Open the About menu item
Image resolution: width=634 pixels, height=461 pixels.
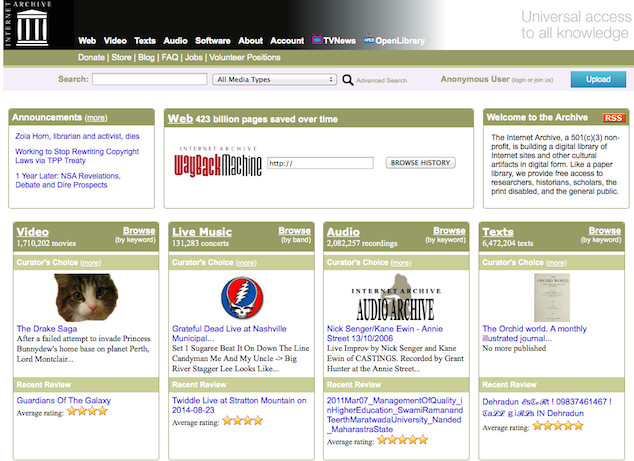coord(250,40)
